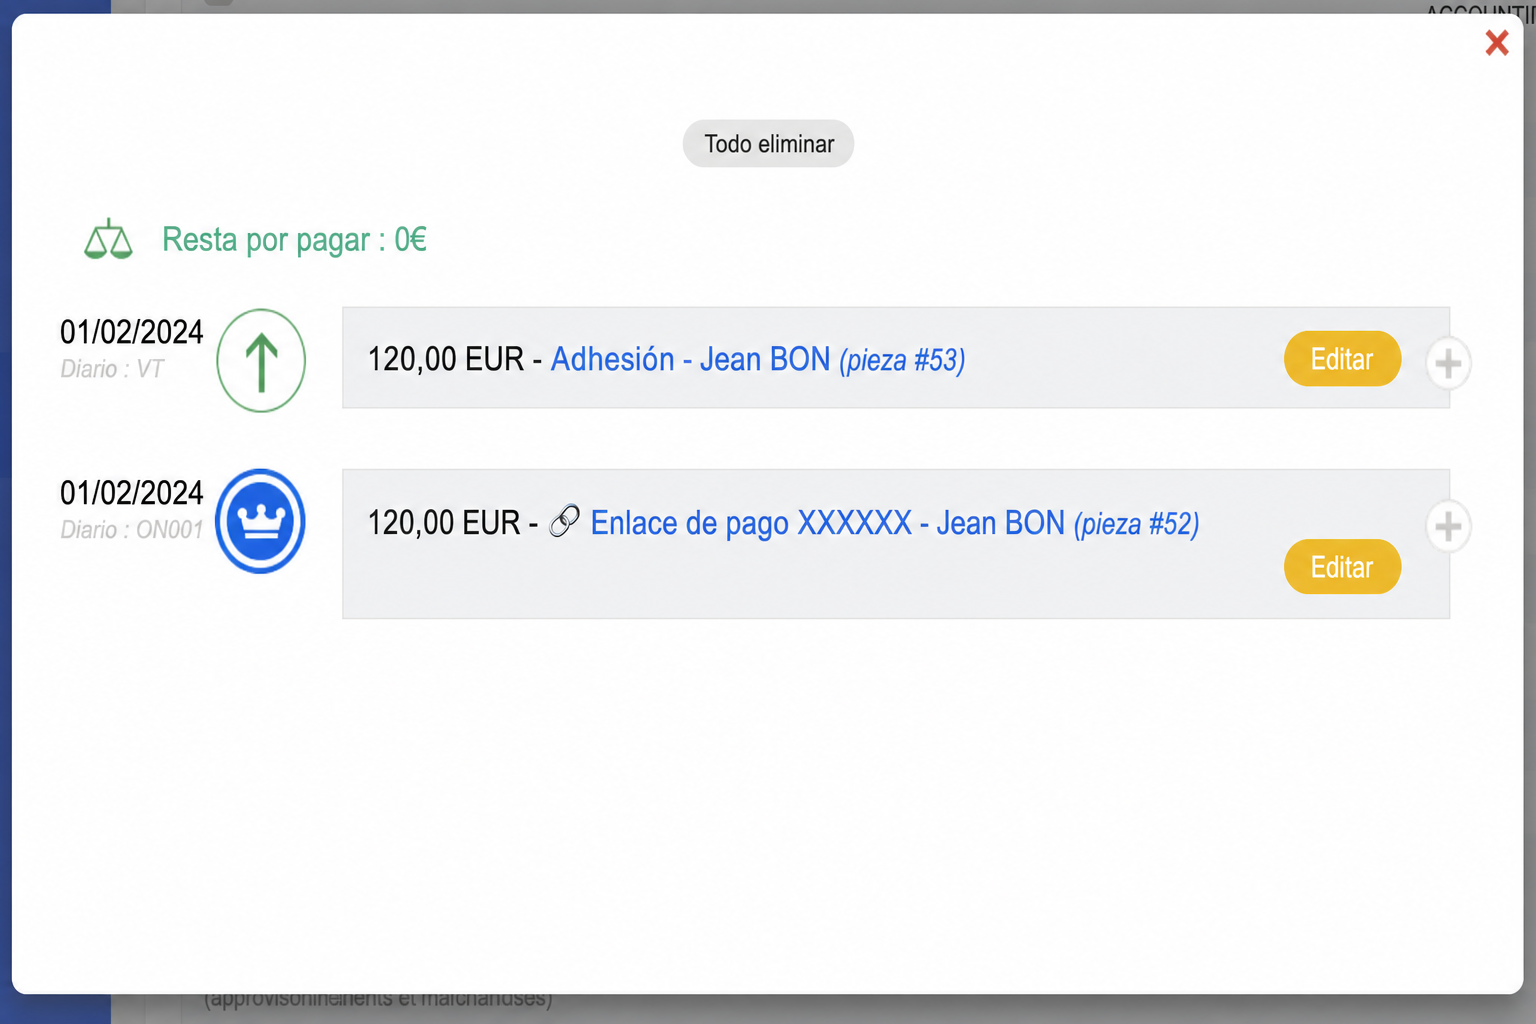
Task: Click the date above Diario : VT
Action: [132, 332]
